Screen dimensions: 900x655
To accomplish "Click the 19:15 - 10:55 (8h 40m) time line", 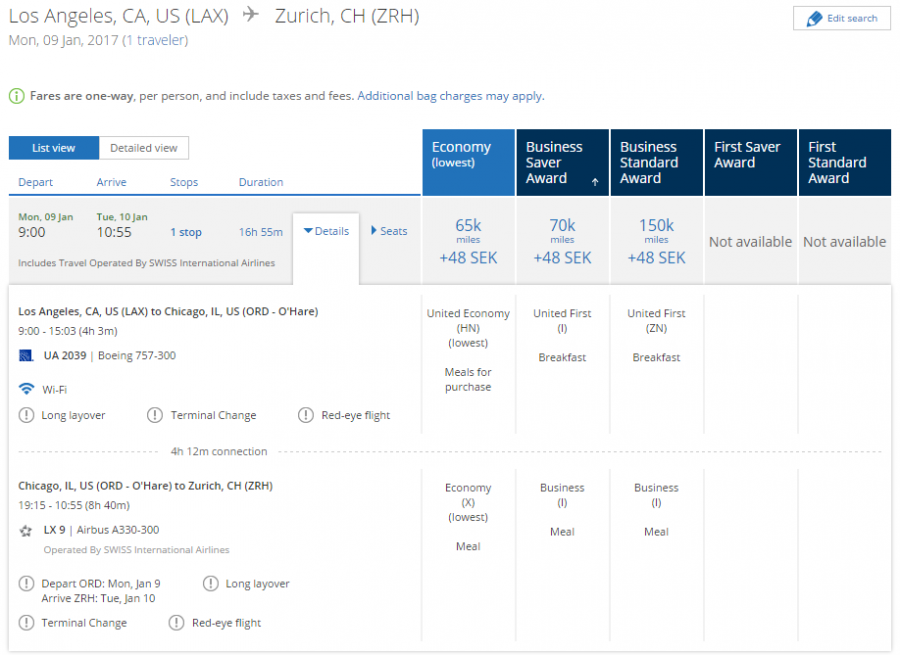I will pyautogui.click(x=74, y=506).
